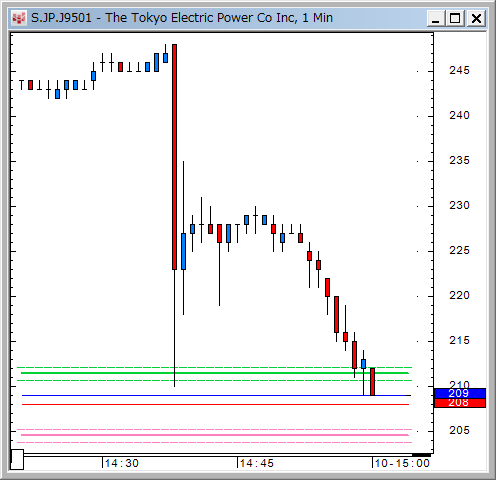The image size is (496, 480).
Task: Click the chart app icon in title bar
Action: point(19,18)
